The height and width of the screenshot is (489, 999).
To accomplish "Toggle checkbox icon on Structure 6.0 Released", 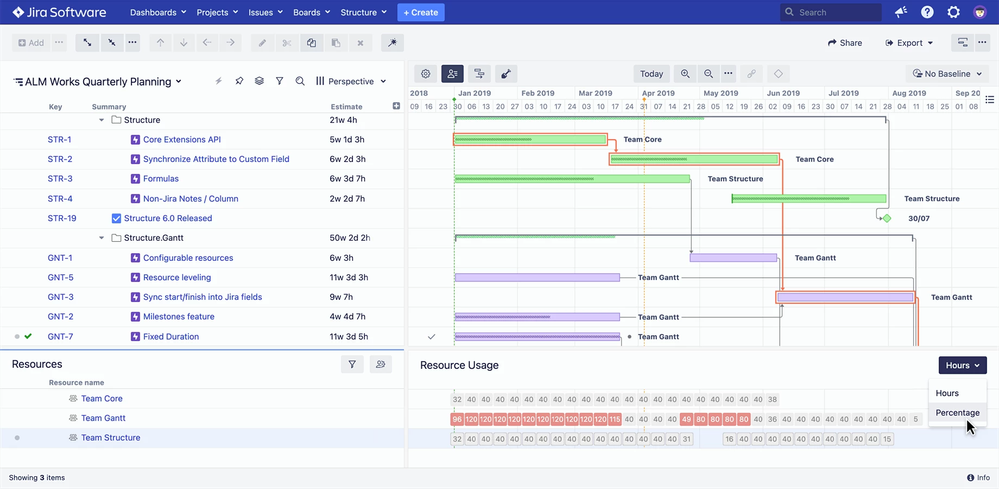I will 116,218.
